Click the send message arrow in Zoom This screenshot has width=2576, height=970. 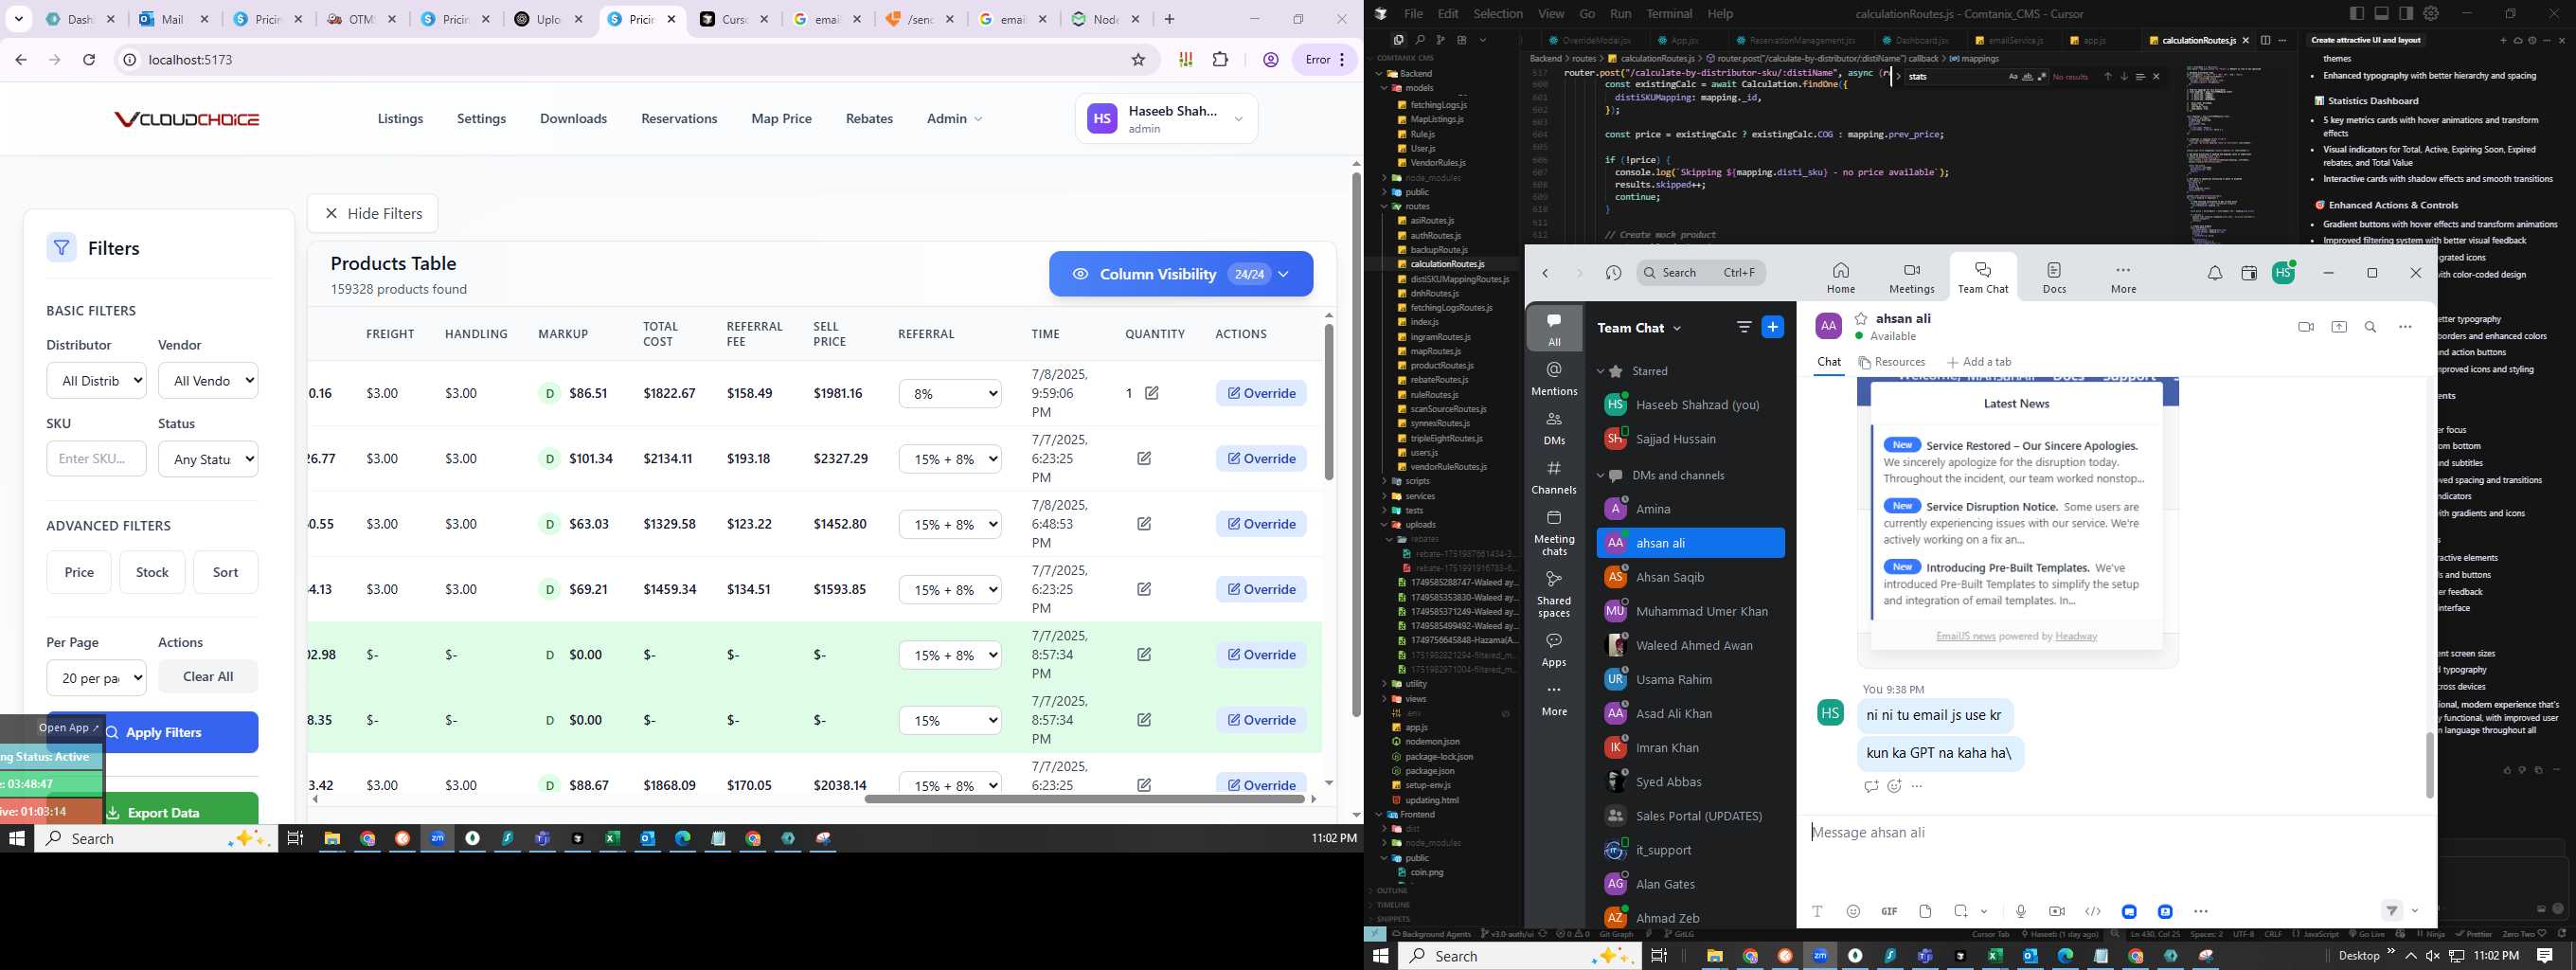click(x=2392, y=910)
